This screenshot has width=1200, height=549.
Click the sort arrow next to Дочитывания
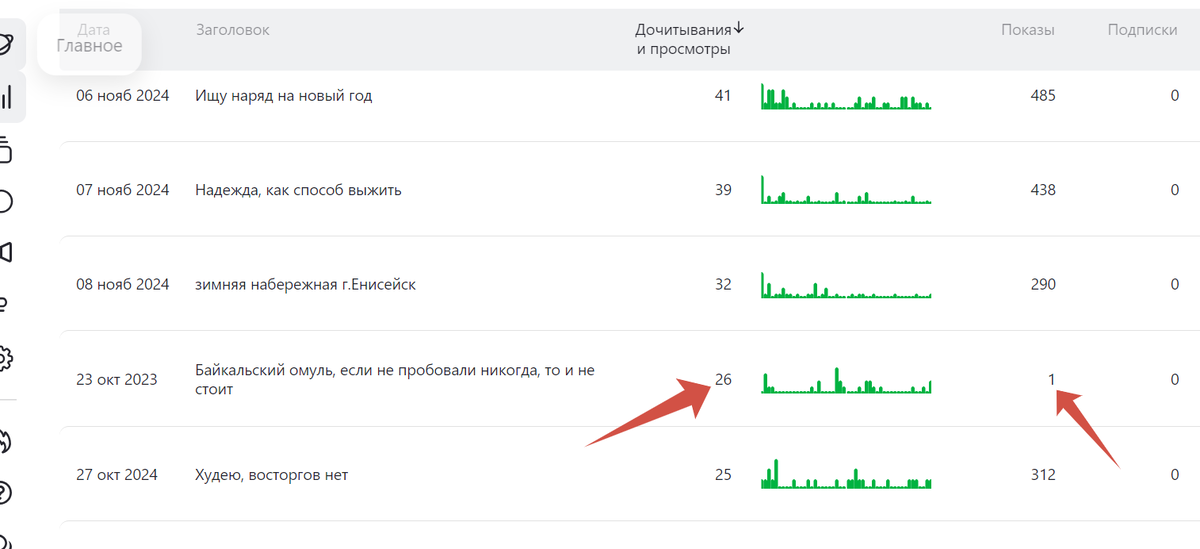pos(739,29)
